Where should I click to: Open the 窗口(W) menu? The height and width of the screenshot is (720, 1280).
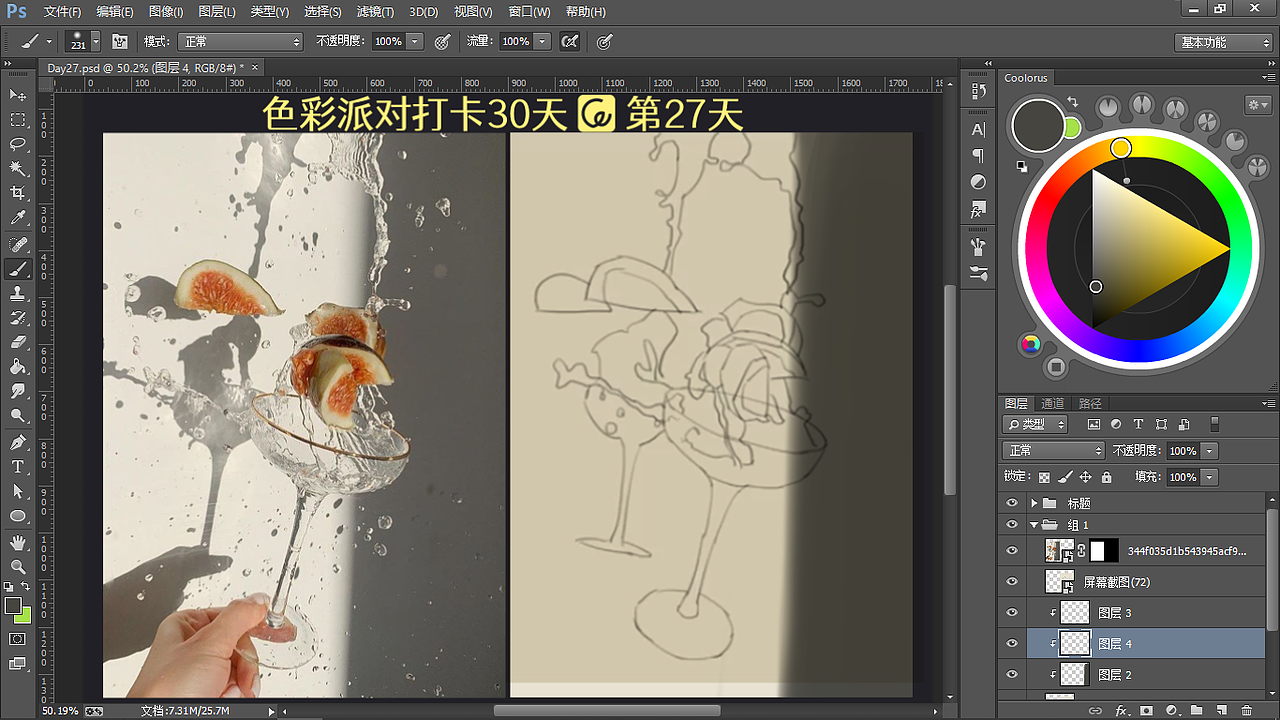[x=529, y=12]
